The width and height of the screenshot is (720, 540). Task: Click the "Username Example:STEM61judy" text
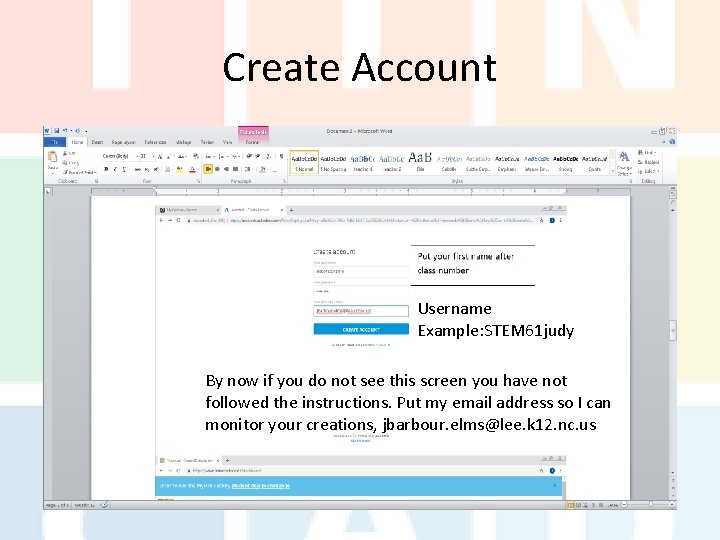[x=496, y=320]
